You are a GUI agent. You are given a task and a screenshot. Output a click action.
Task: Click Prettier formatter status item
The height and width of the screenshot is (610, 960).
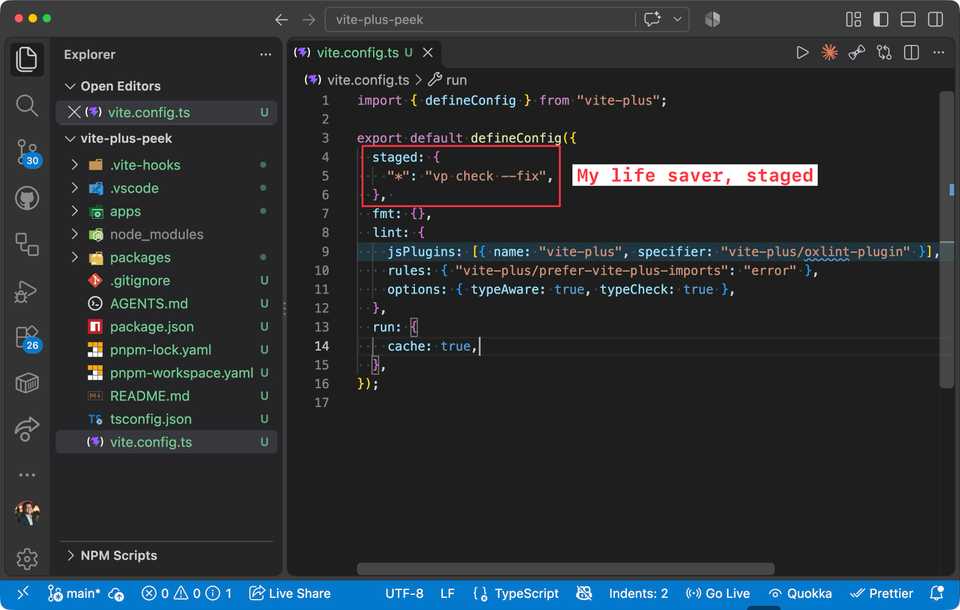point(882,593)
